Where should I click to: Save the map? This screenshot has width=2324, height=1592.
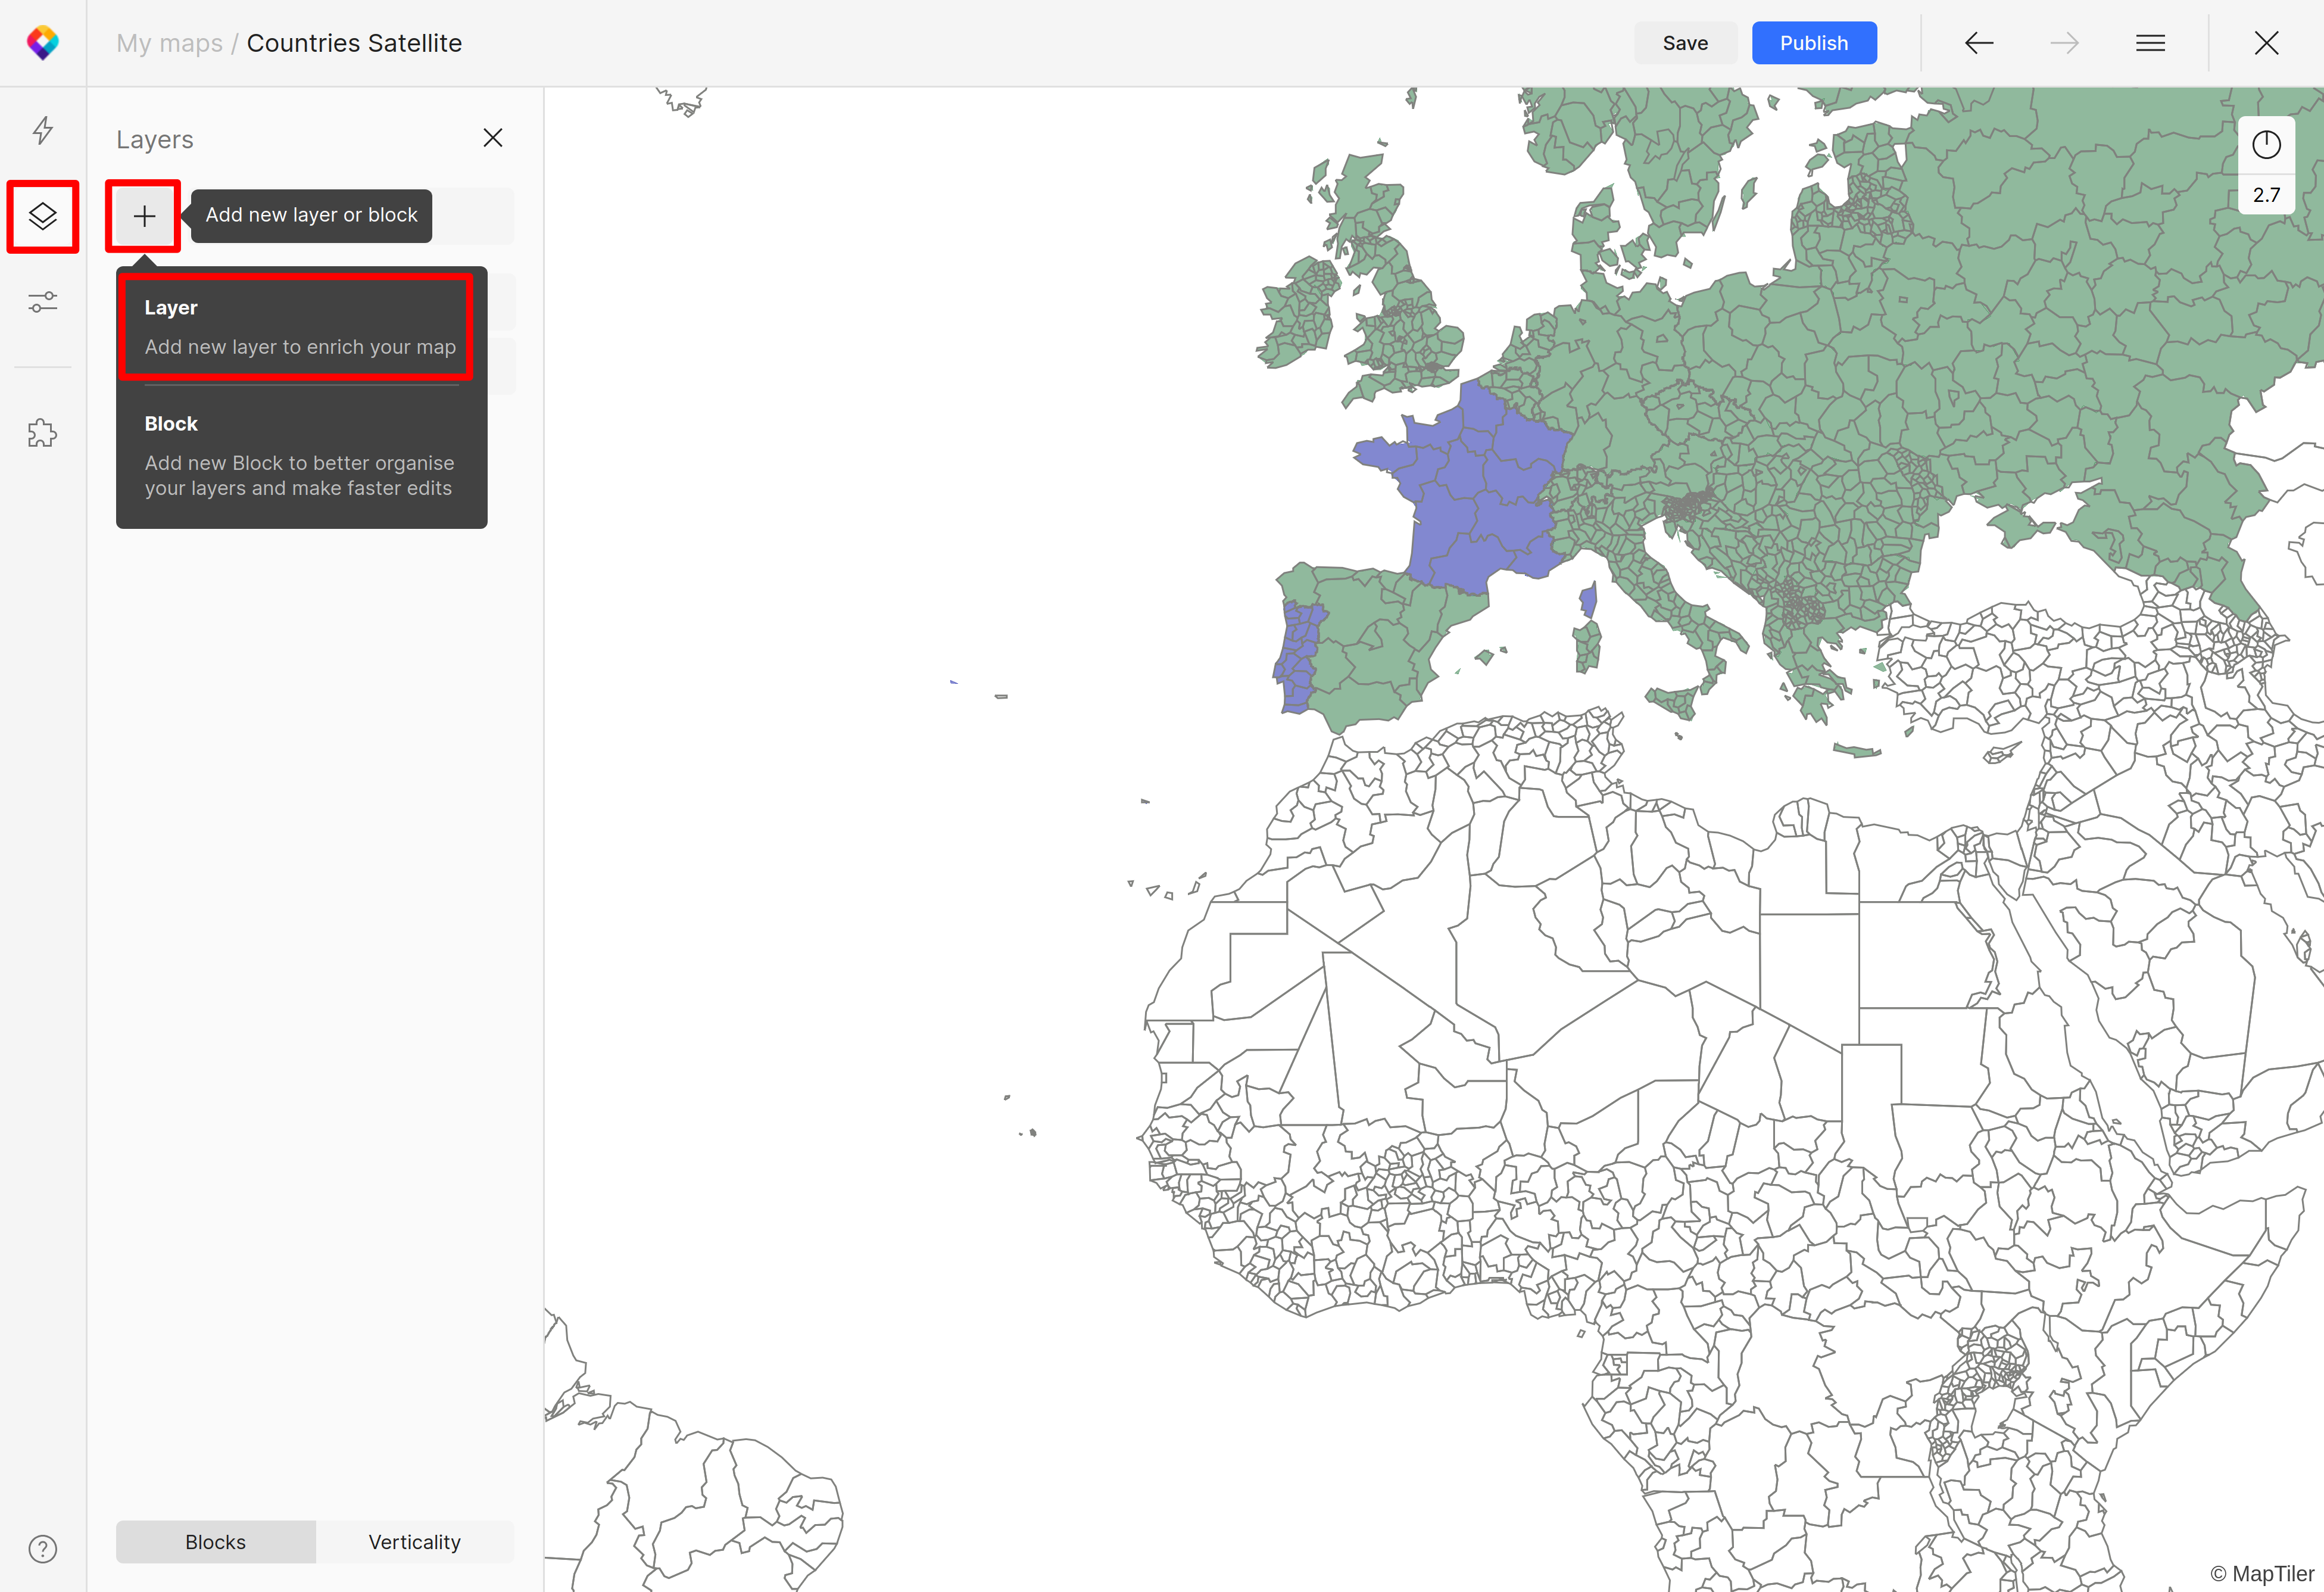1685,43
